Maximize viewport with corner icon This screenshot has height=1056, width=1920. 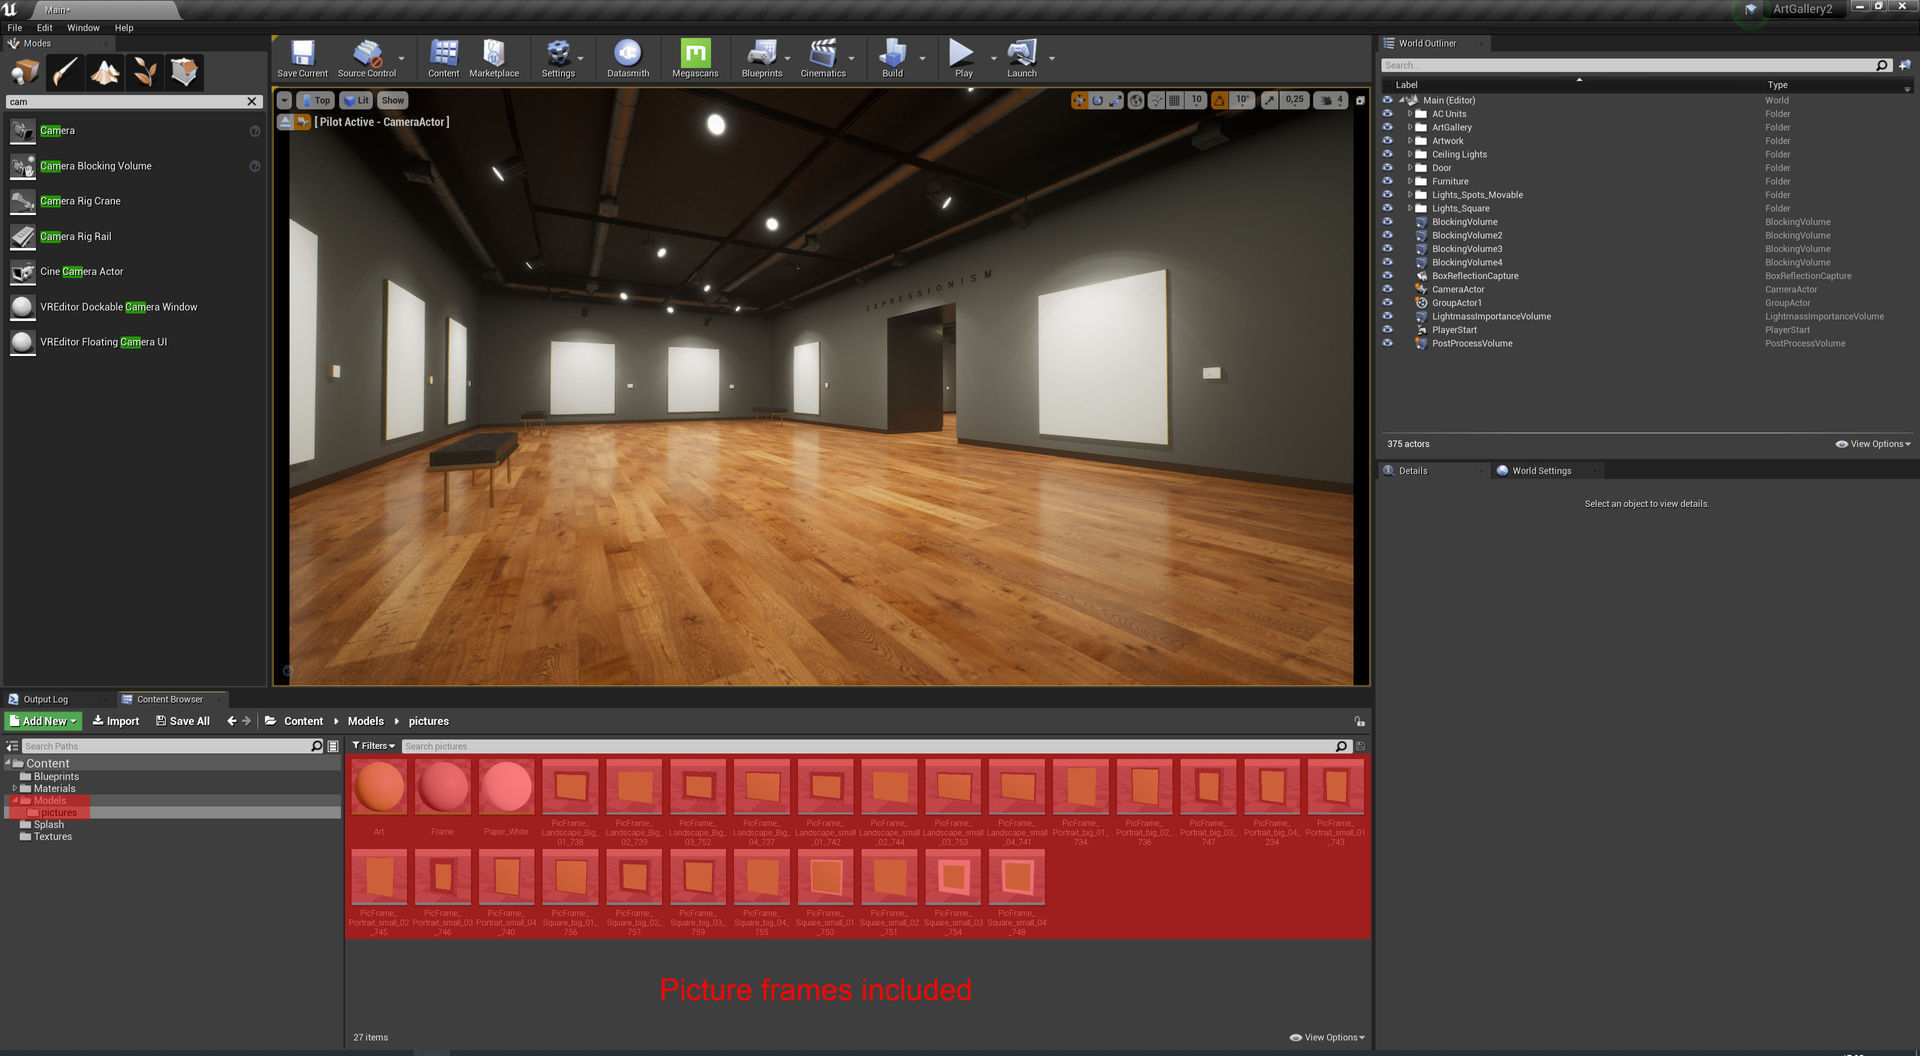1360,100
